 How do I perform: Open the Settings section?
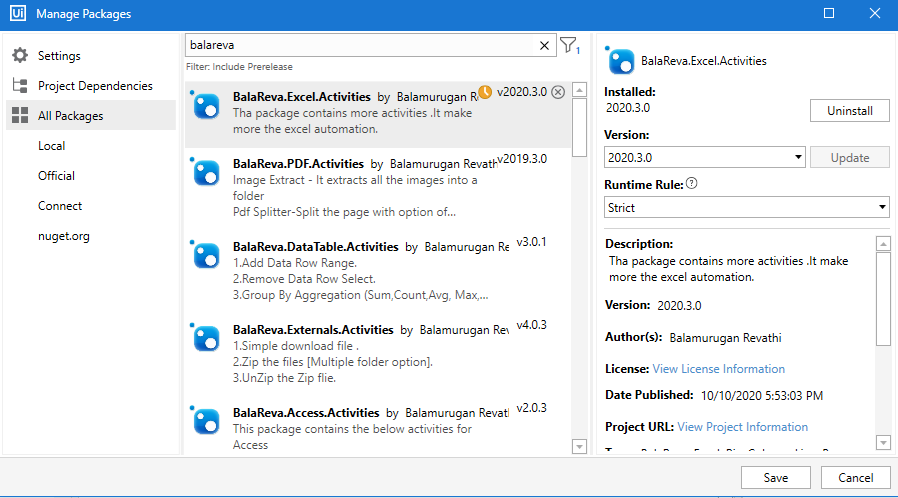pyautogui.click(x=59, y=56)
